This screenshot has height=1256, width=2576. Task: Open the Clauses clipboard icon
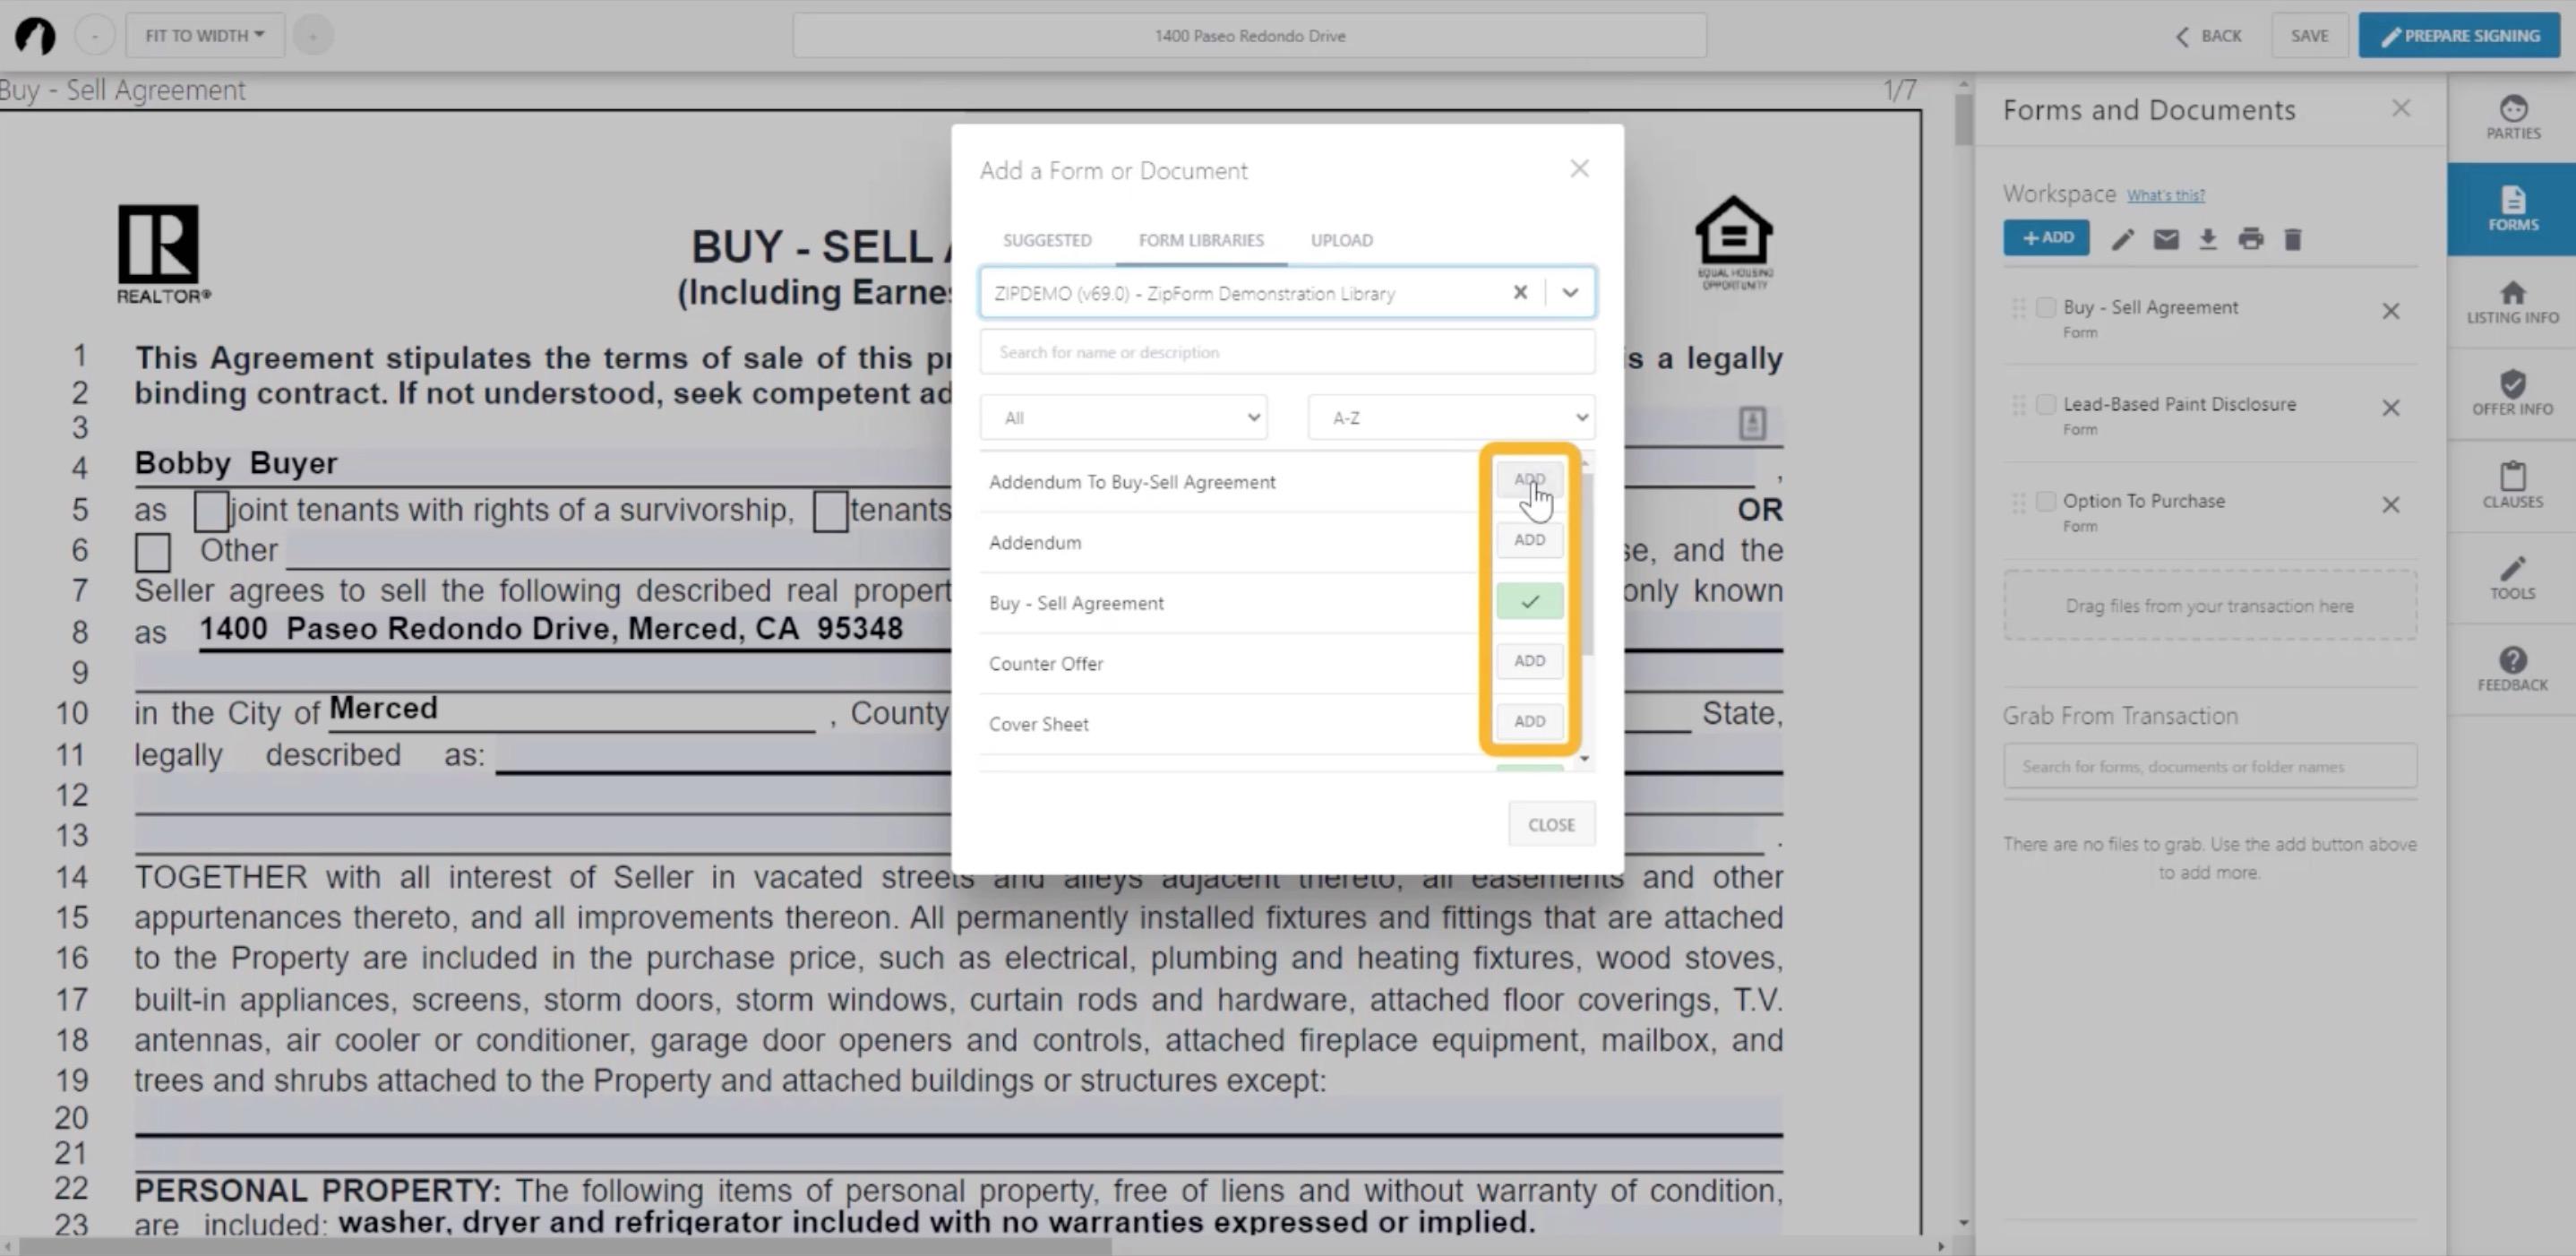tap(2512, 484)
